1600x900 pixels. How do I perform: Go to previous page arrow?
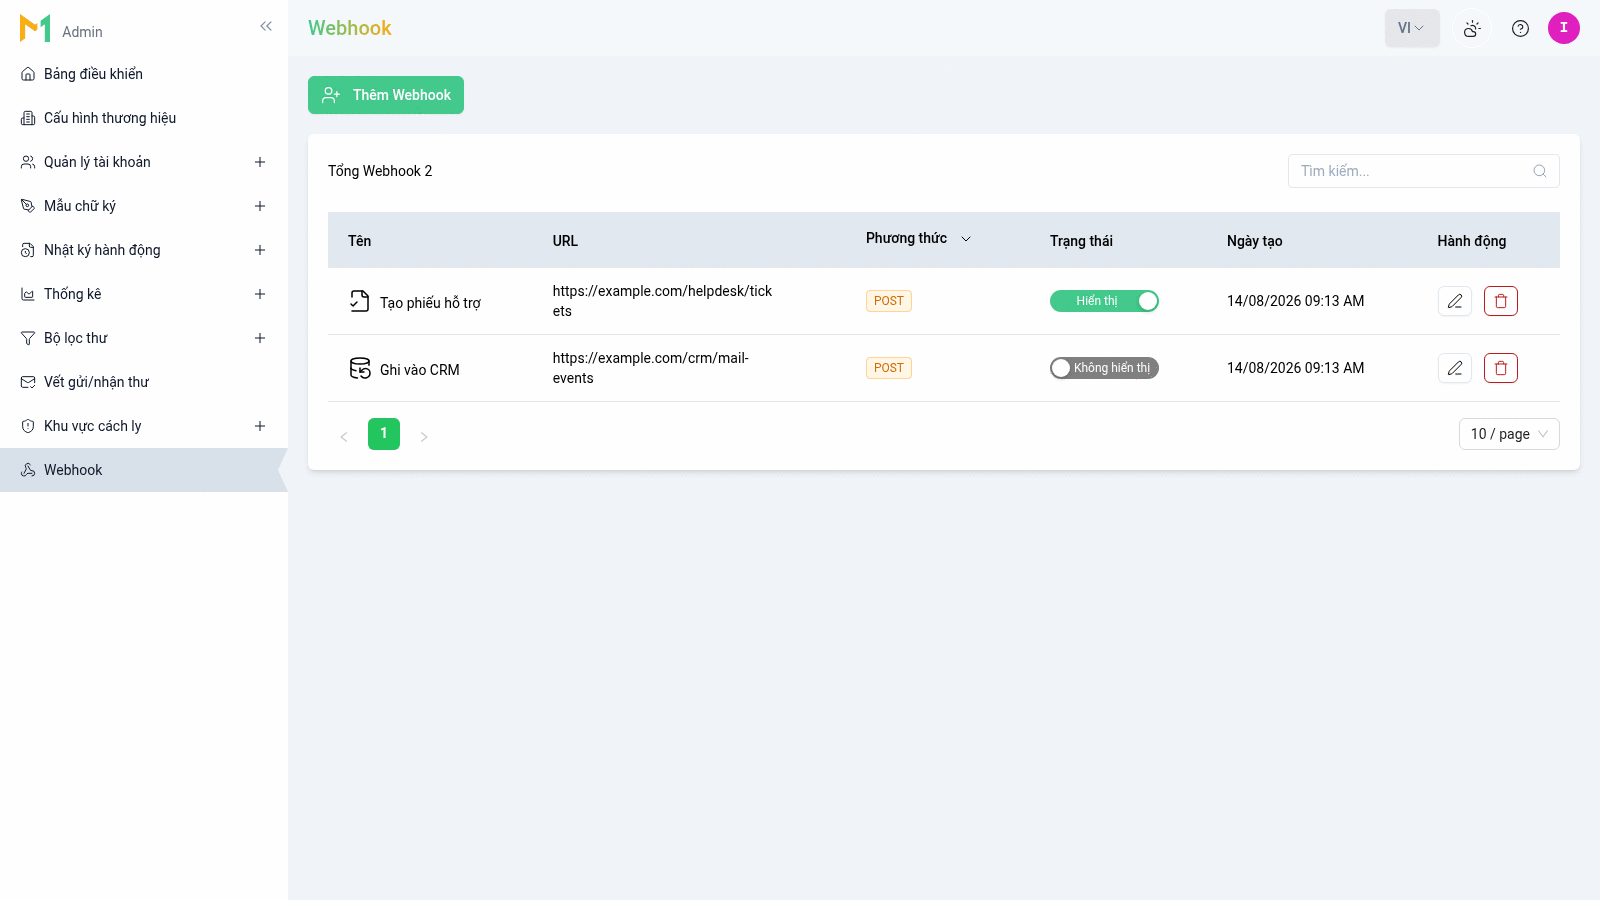pyautogui.click(x=344, y=436)
